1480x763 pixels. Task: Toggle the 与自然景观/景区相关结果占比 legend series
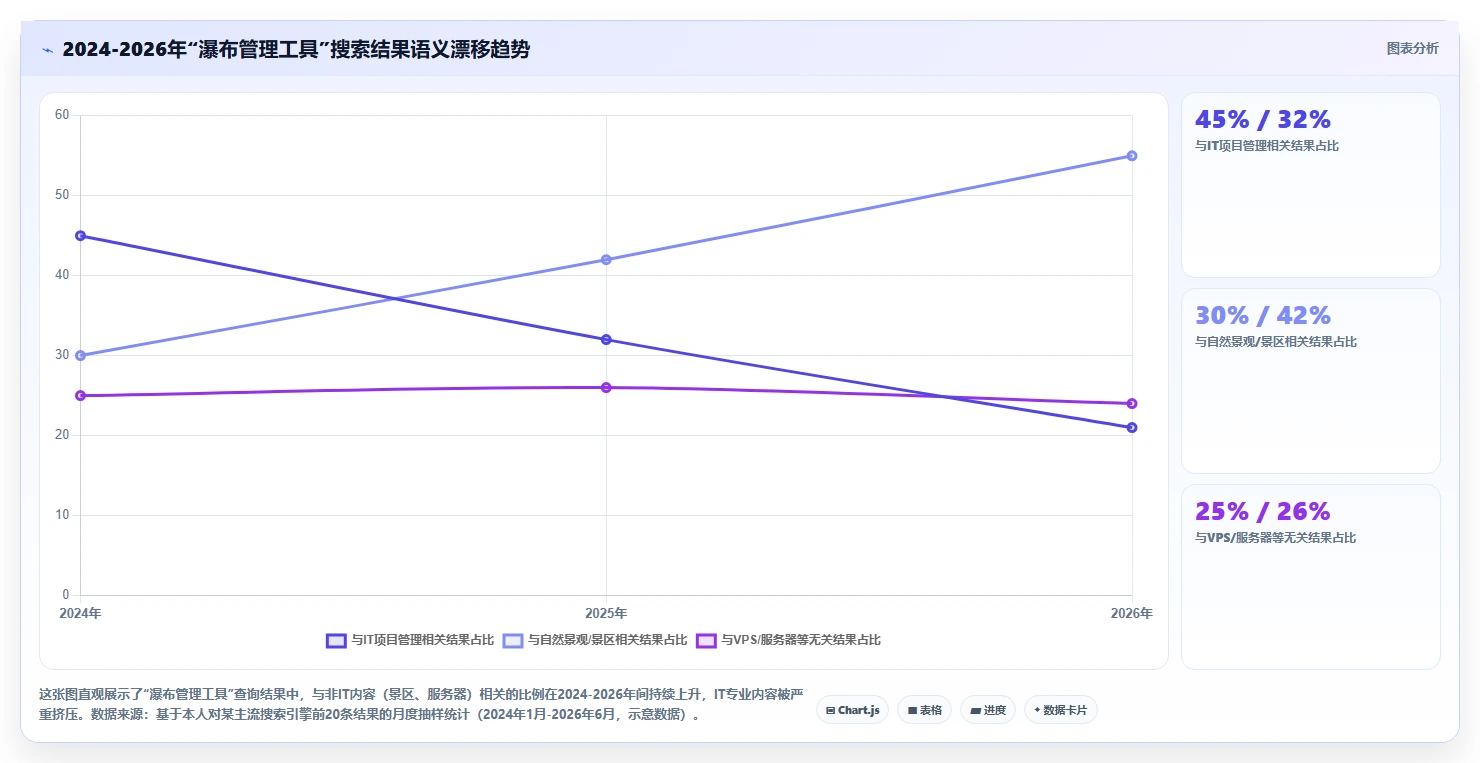tap(595, 640)
